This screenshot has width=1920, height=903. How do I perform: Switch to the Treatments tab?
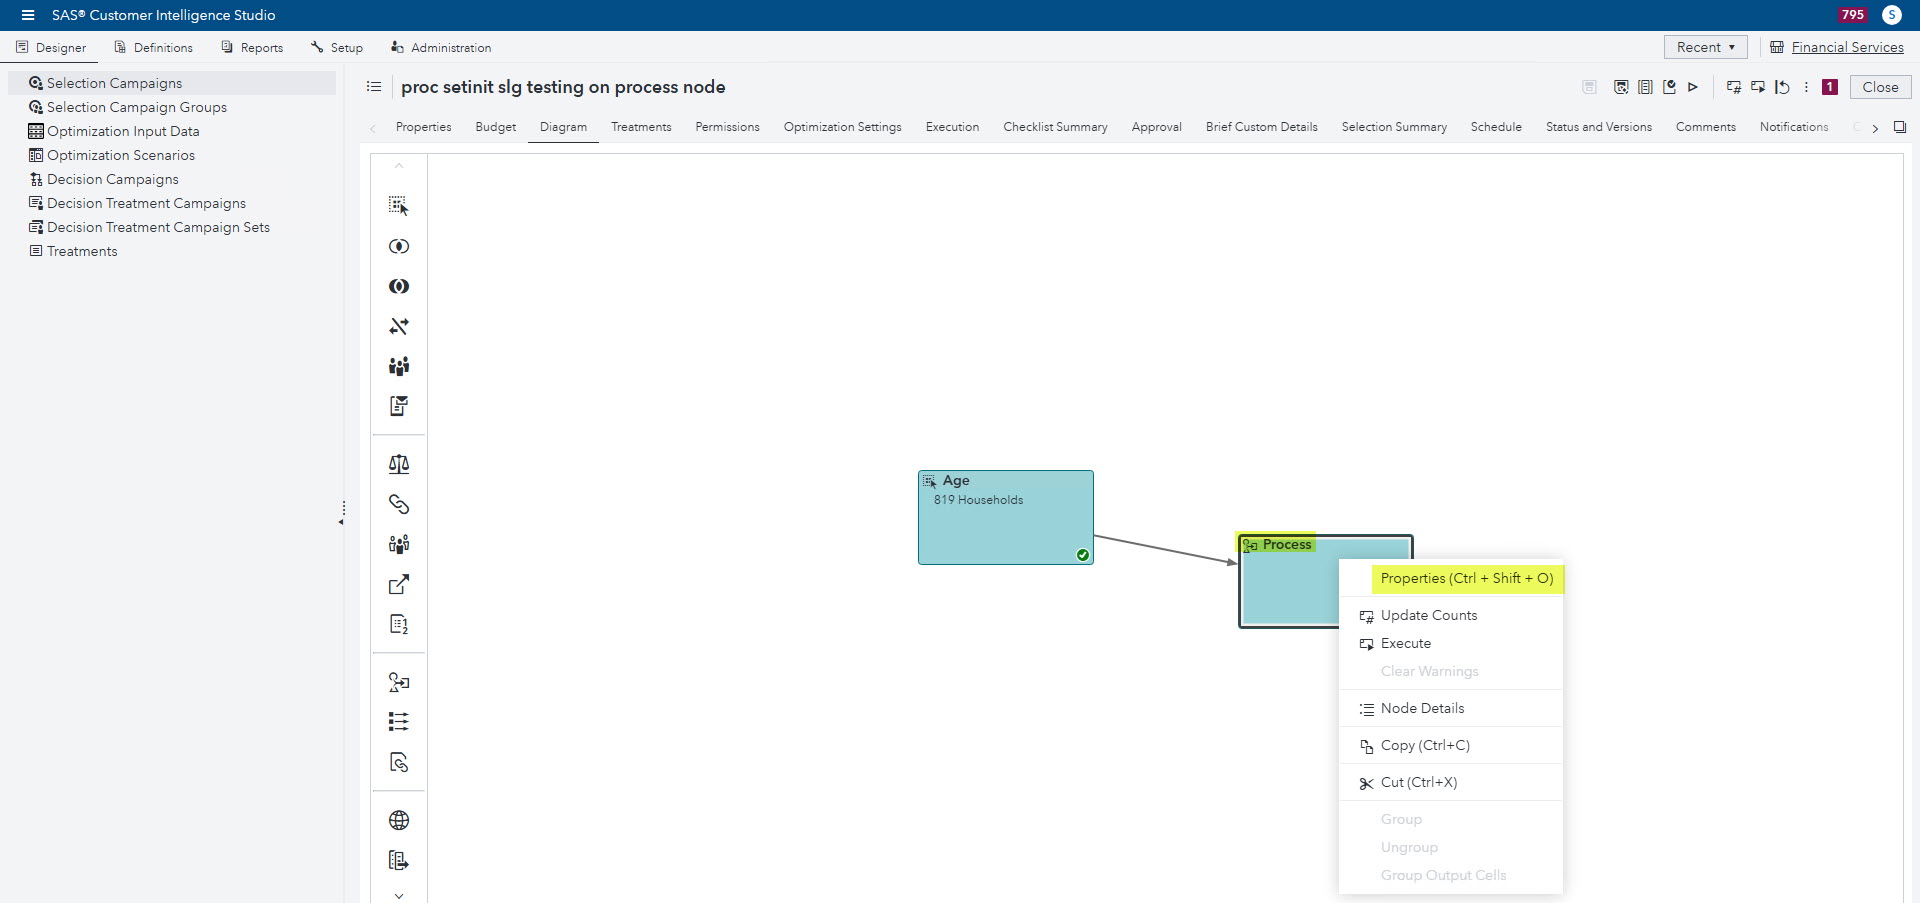pyautogui.click(x=641, y=127)
